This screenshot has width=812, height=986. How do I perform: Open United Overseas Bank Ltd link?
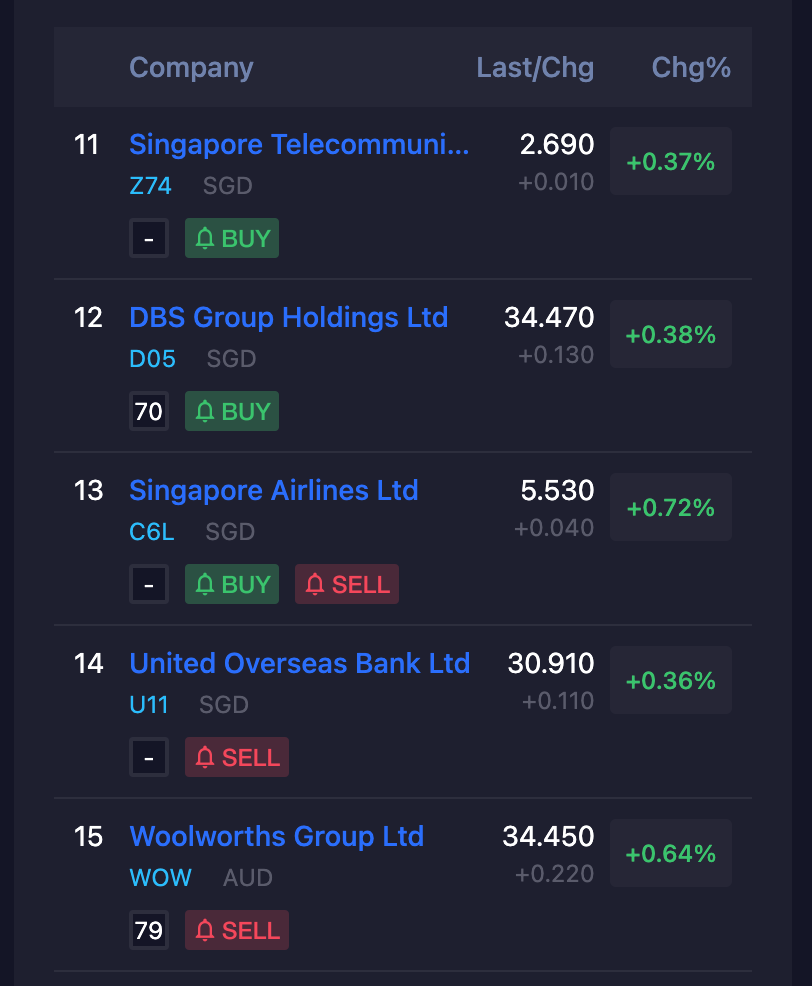pyautogui.click(x=299, y=663)
